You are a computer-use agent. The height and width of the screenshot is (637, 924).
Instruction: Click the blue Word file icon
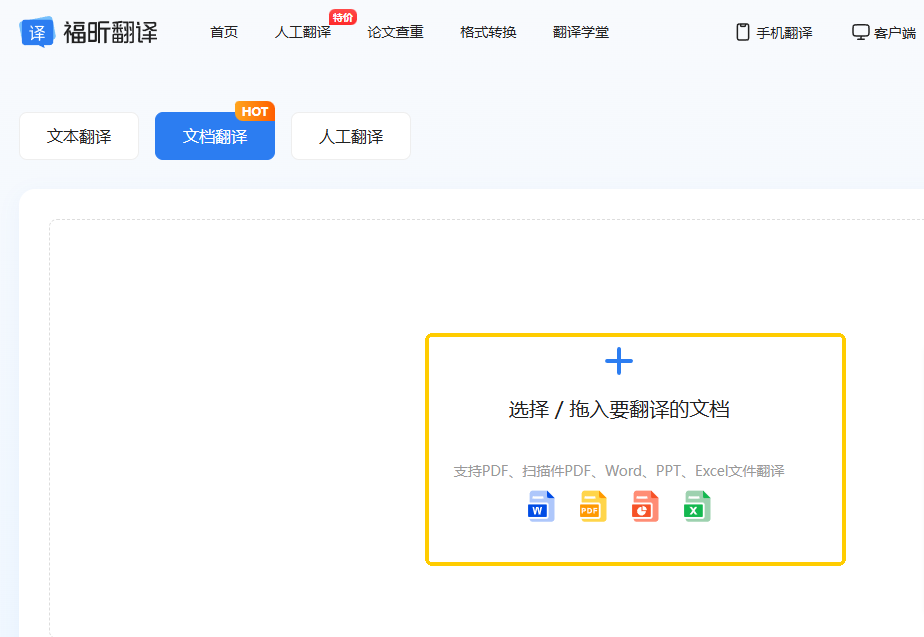pos(541,507)
